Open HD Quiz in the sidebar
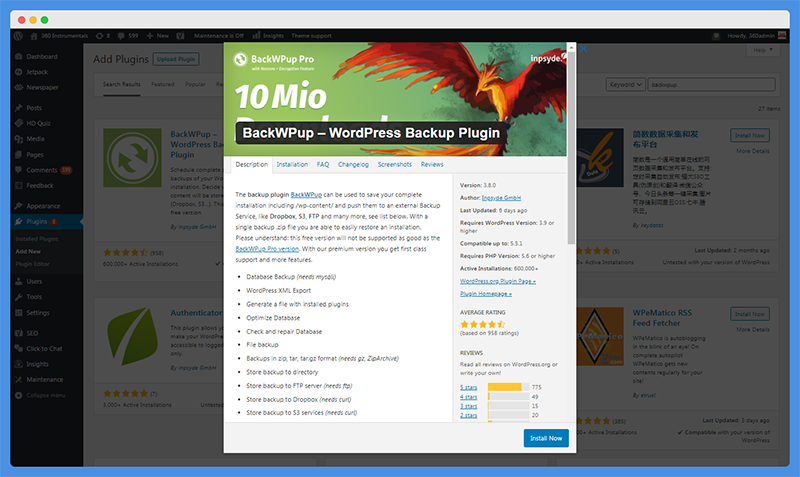 [38, 123]
